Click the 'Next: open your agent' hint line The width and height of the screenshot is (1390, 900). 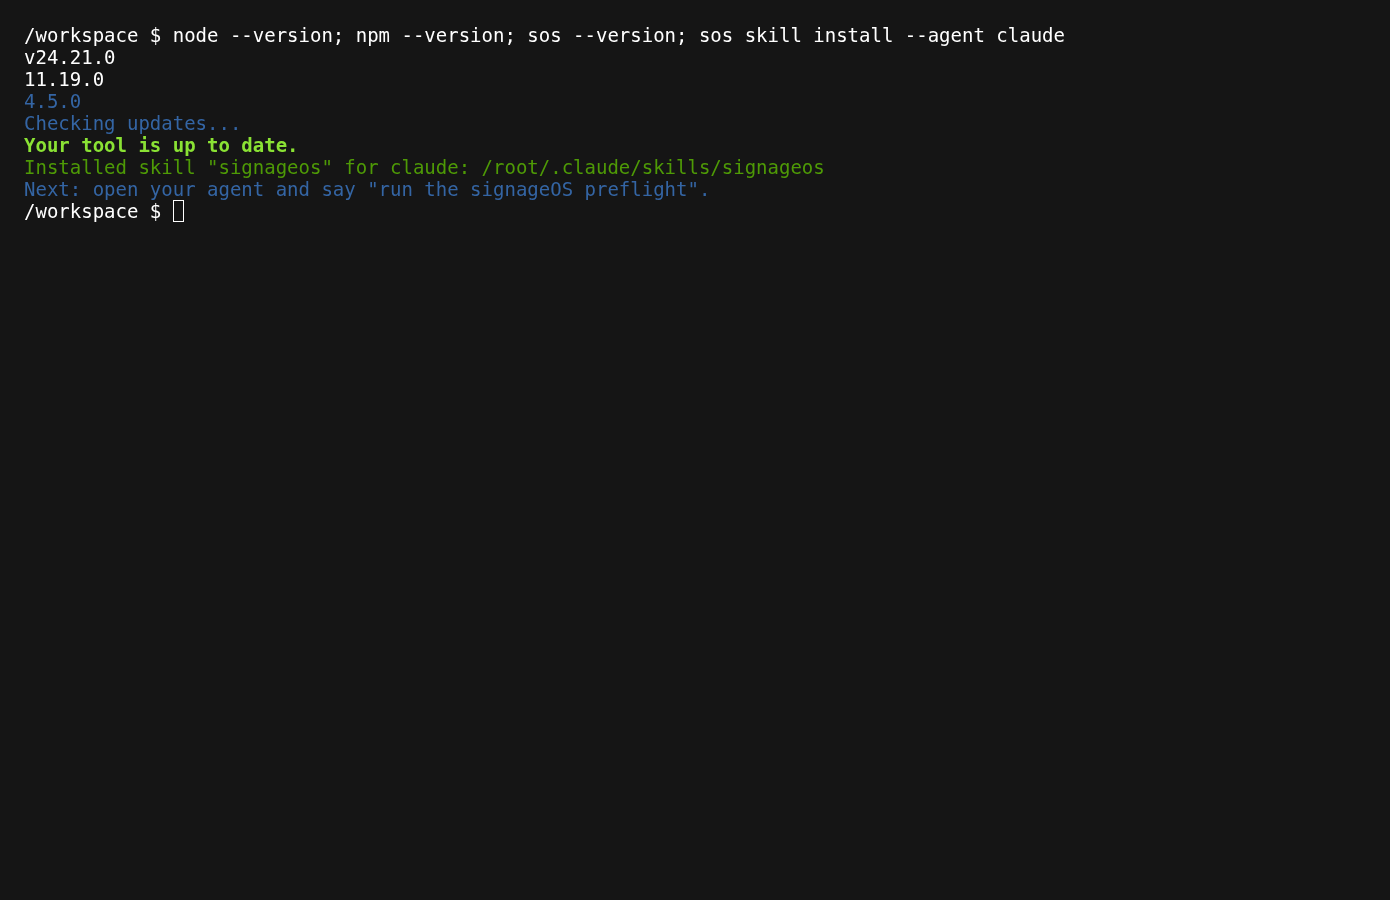[367, 190]
